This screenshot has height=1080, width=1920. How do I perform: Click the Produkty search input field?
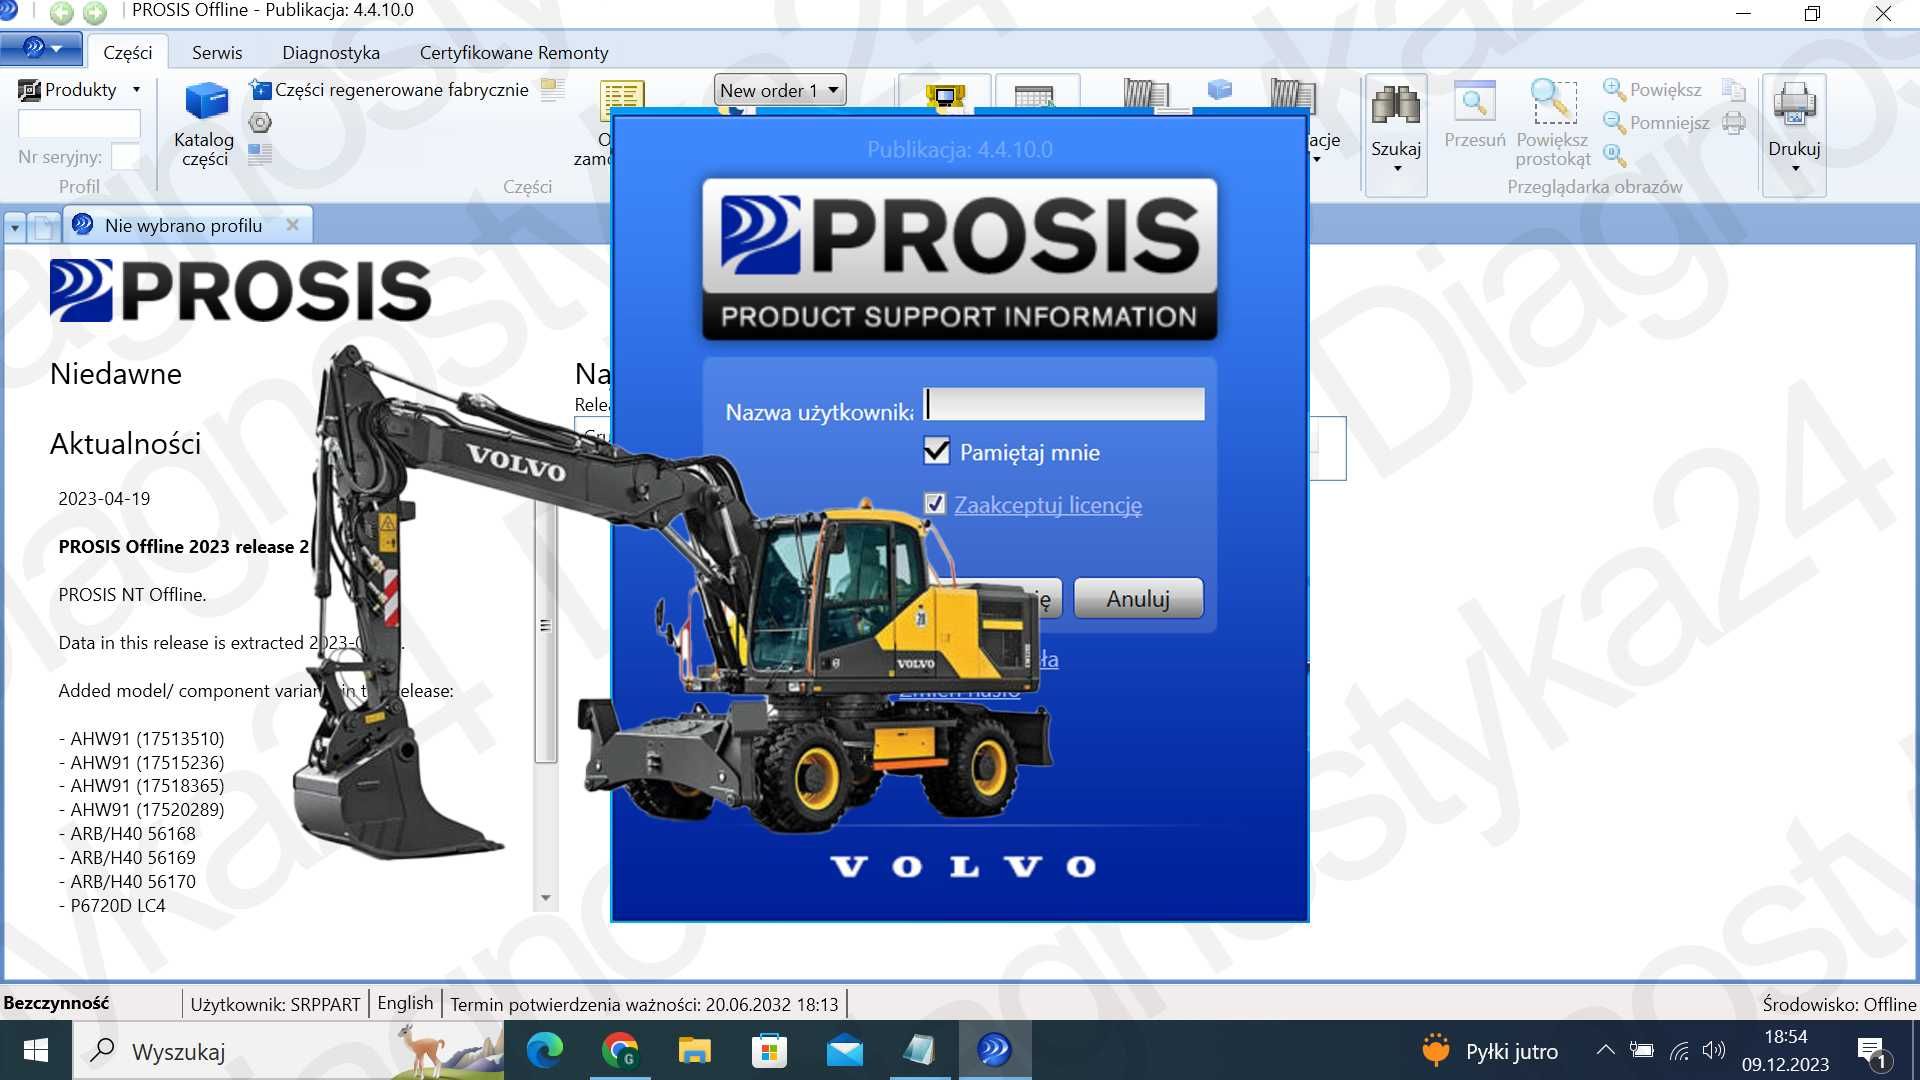(x=79, y=124)
